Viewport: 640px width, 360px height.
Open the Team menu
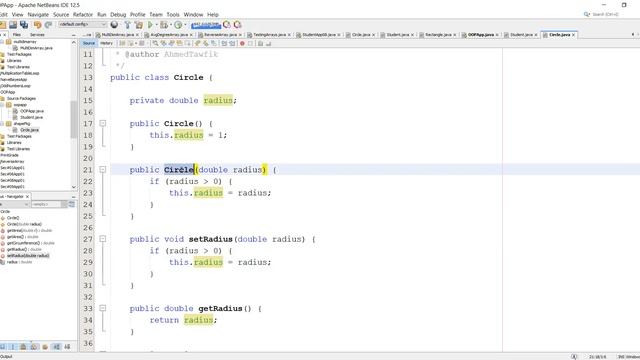point(156,14)
